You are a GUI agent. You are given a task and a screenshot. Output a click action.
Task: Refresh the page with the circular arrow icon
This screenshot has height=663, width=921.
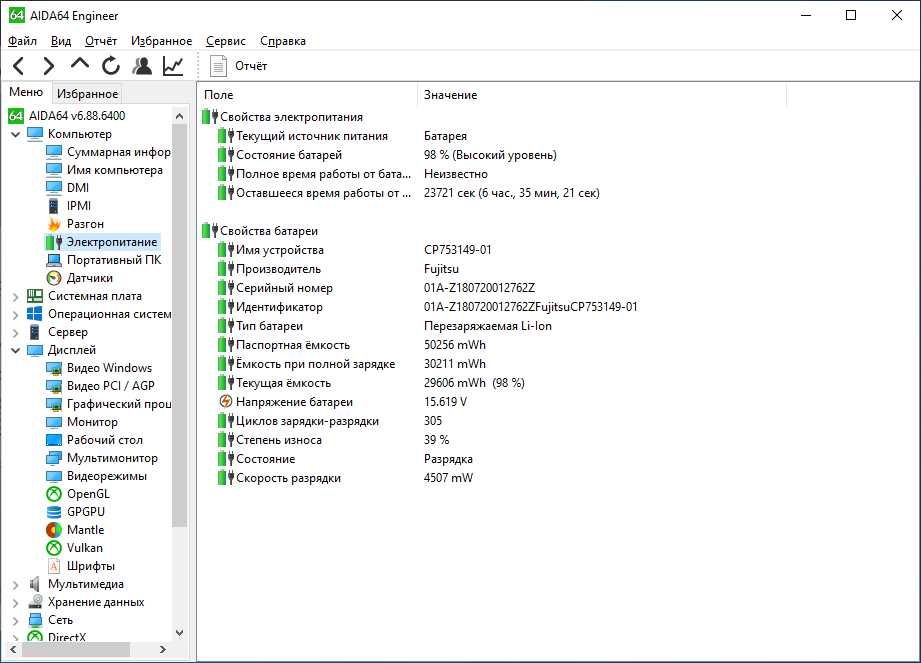[110, 66]
